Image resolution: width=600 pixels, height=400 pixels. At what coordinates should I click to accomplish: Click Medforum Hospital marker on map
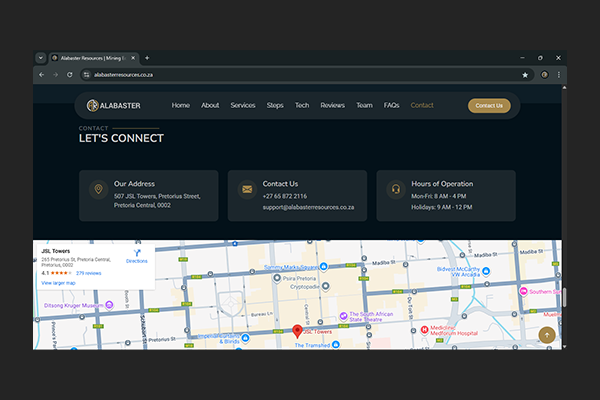424,330
